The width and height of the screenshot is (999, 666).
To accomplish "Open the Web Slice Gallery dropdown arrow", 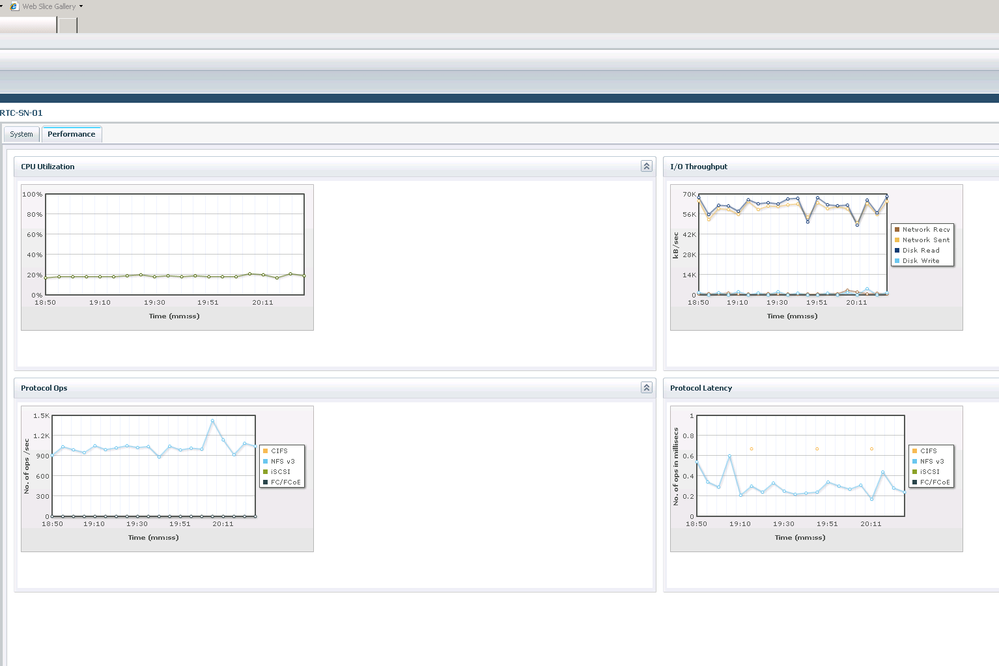I will (x=81, y=6).
